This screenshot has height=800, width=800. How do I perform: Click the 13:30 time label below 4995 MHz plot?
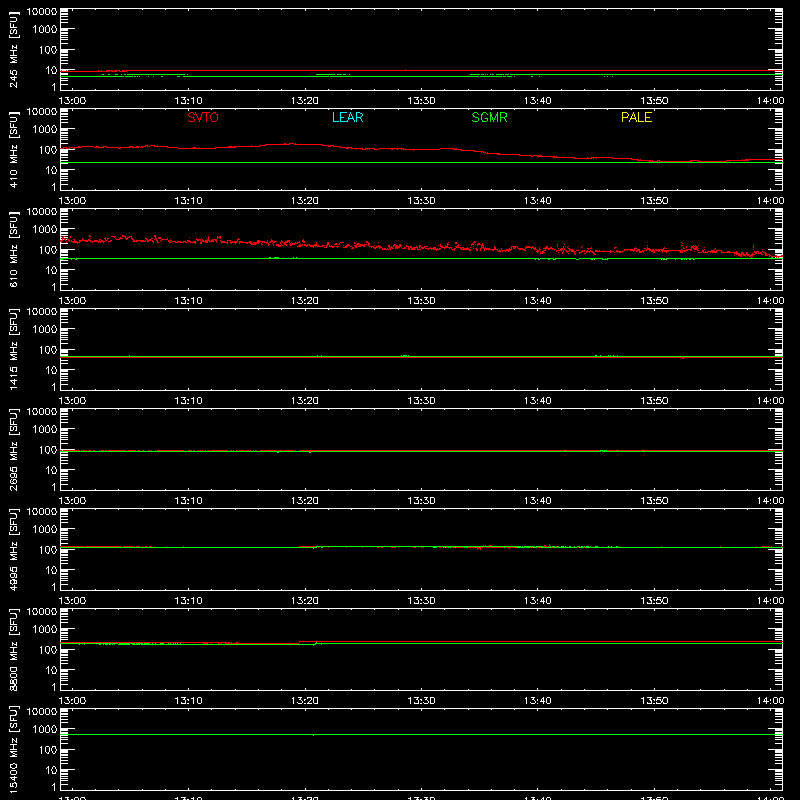tap(421, 601)
